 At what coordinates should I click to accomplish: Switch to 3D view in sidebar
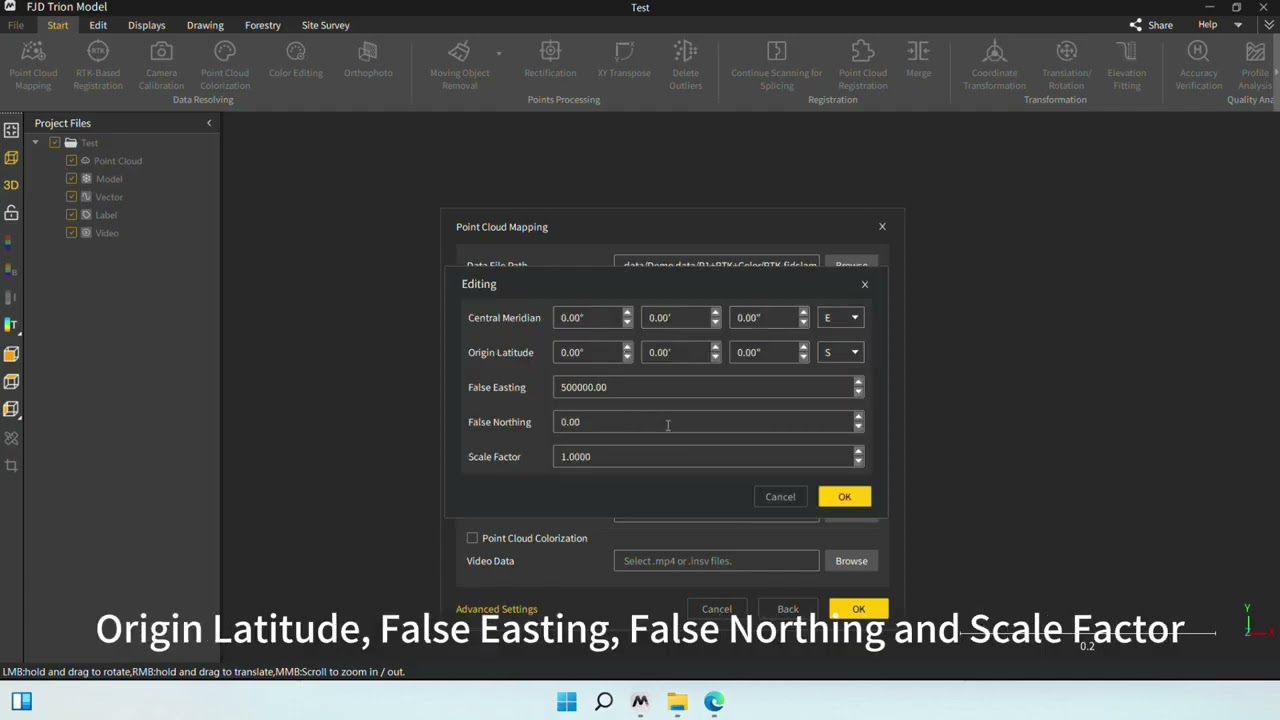click(11, 185)
